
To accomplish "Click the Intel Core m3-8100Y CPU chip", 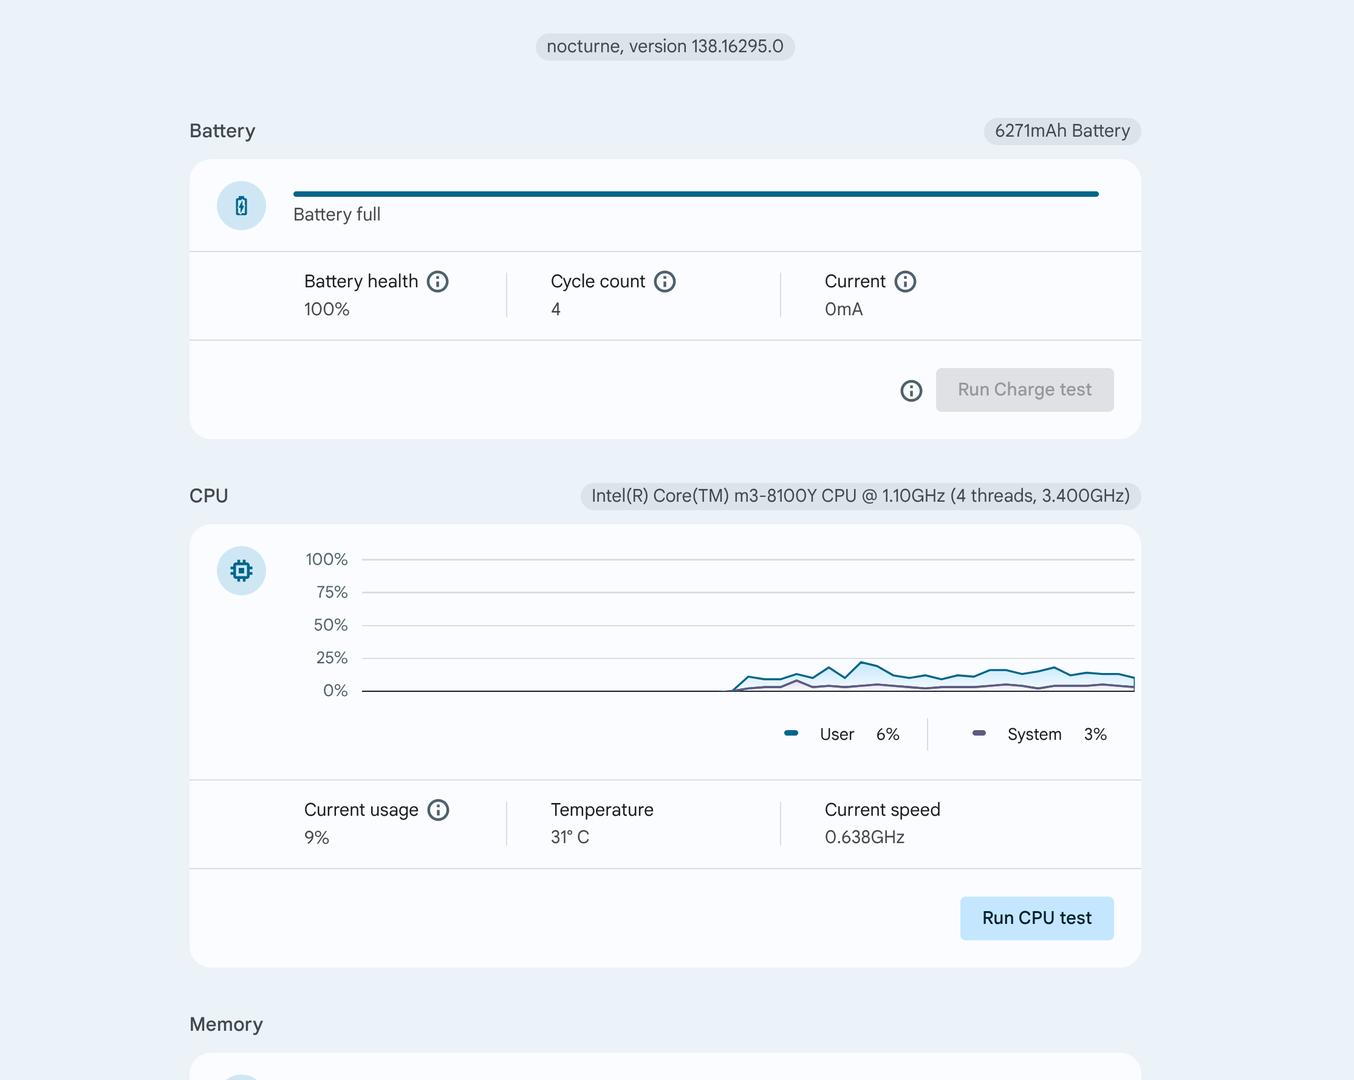I will pos(860,496).
